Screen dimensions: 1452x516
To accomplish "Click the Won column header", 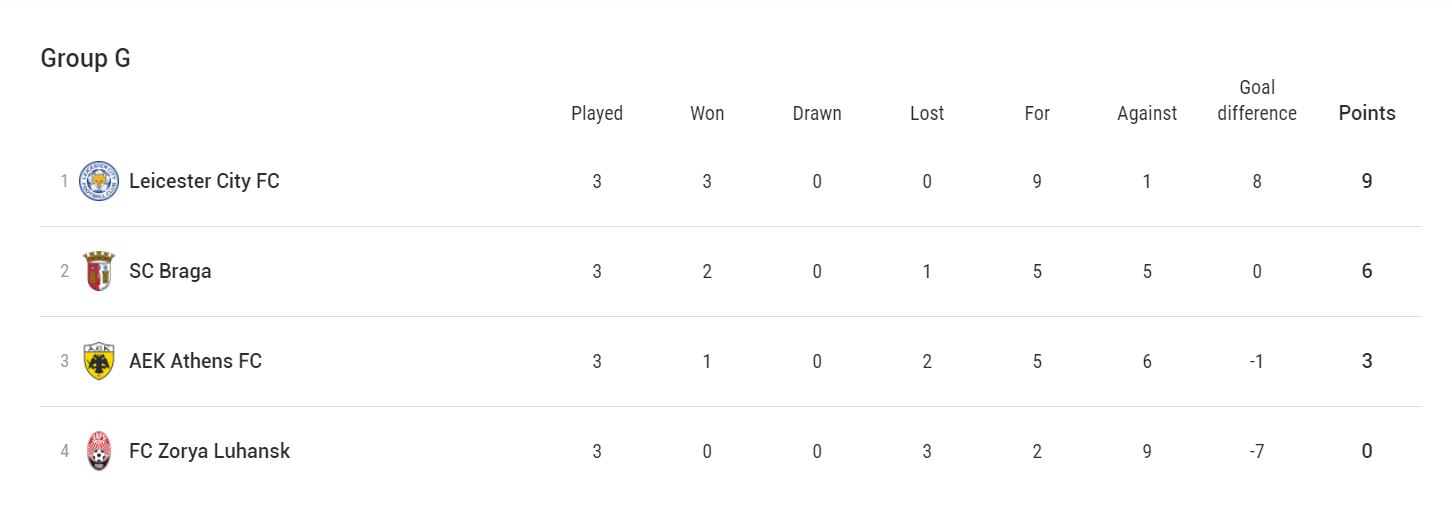I will click(707, 113).
